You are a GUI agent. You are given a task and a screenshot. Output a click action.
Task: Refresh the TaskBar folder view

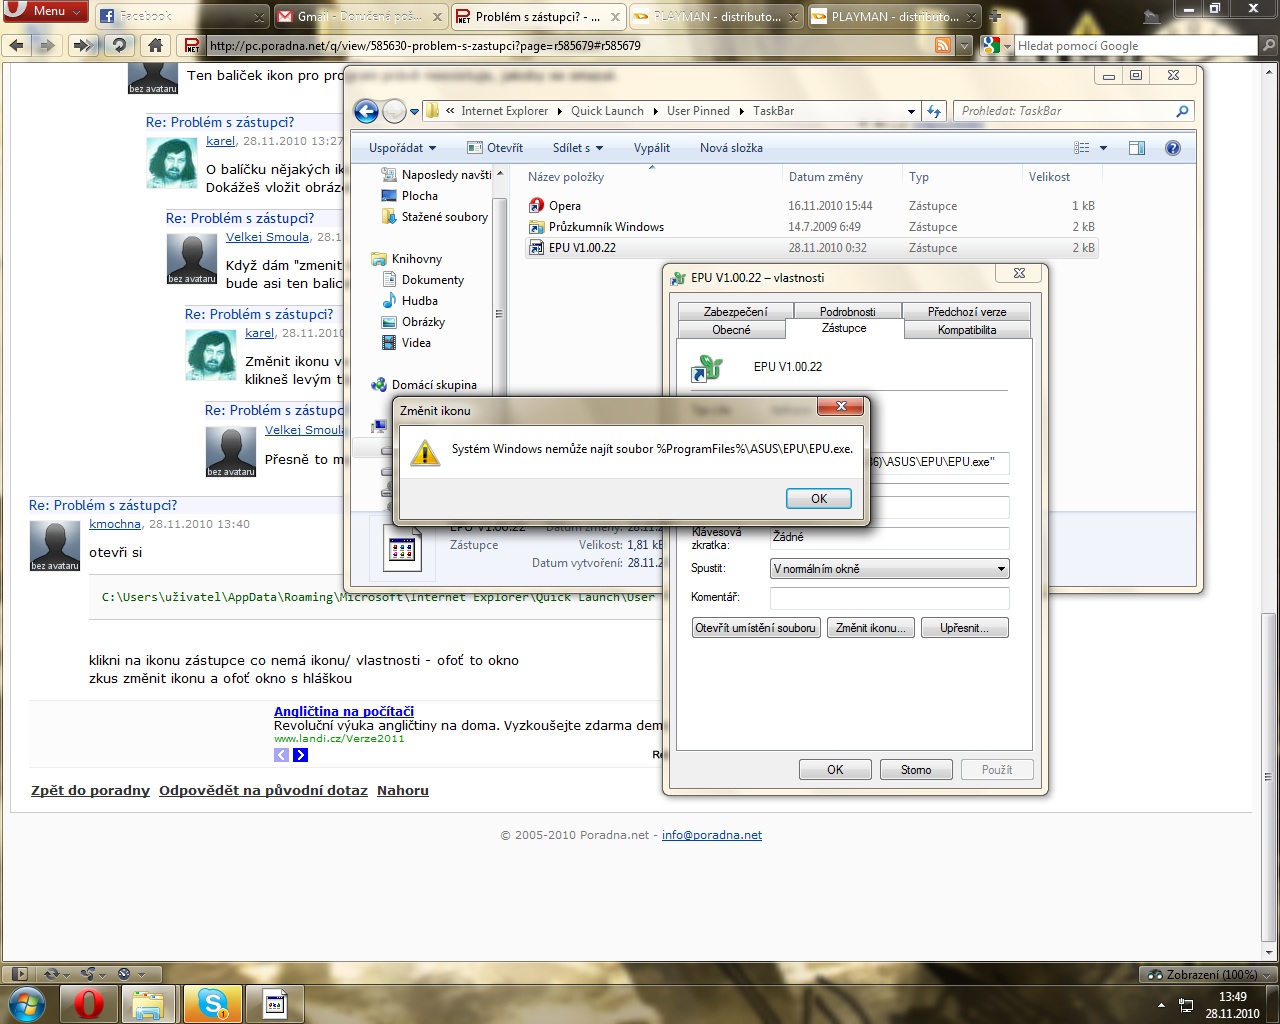coord(934,111)
